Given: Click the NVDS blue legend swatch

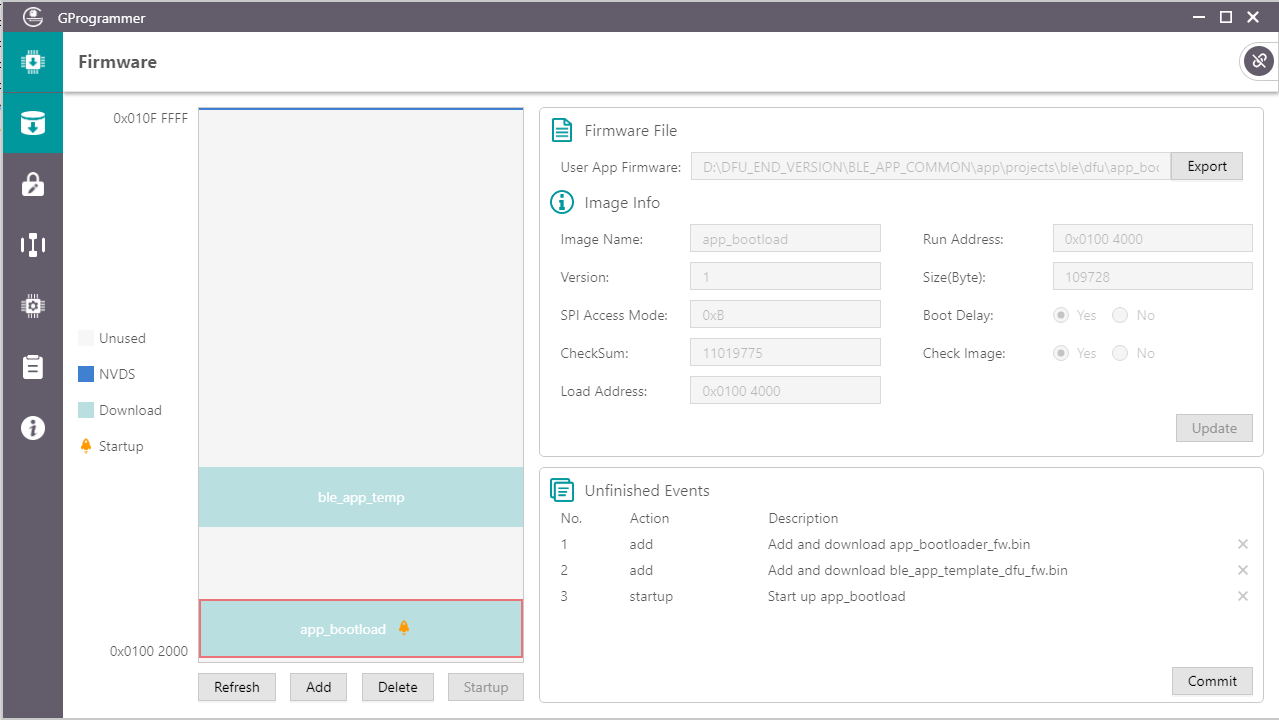Looking at the screenshot, I should click(x=86, y=374).
